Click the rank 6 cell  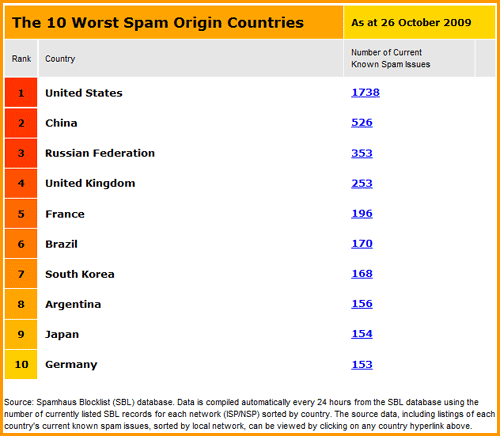21,244
